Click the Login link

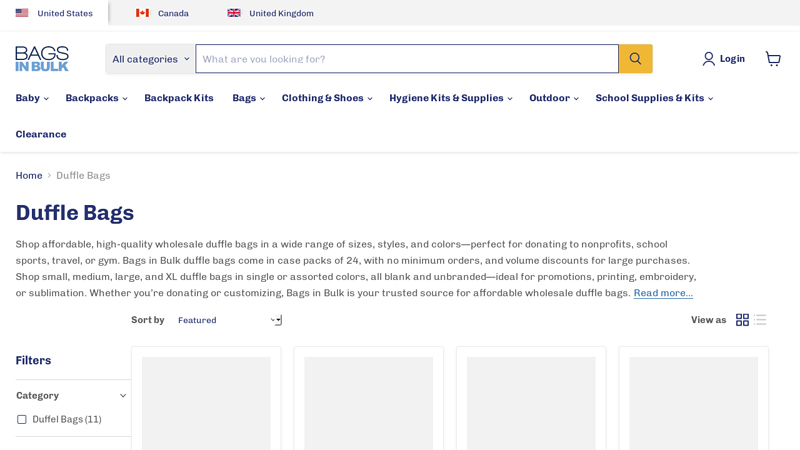pyautogui.click(x=724, y=59)
